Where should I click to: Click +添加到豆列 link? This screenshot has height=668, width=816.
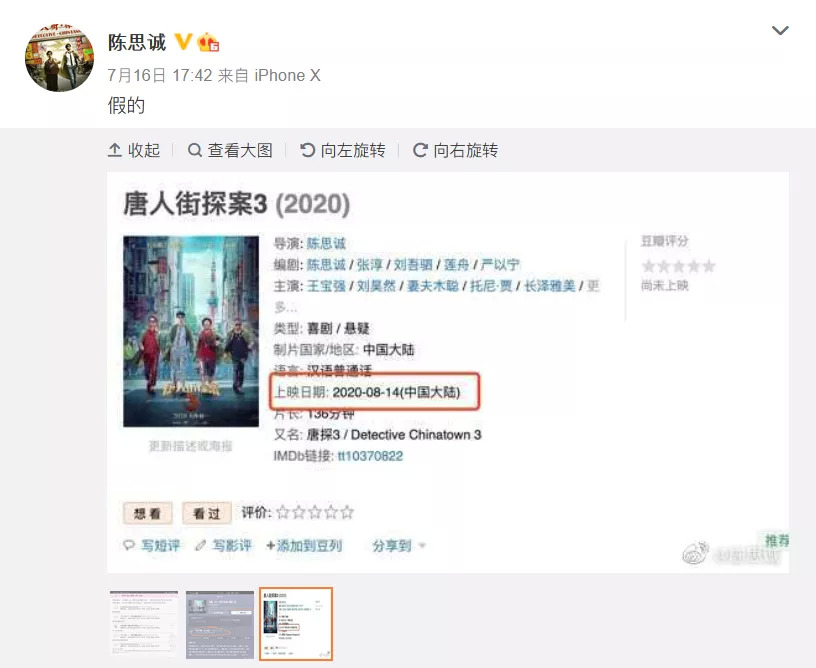coord(304,545)
